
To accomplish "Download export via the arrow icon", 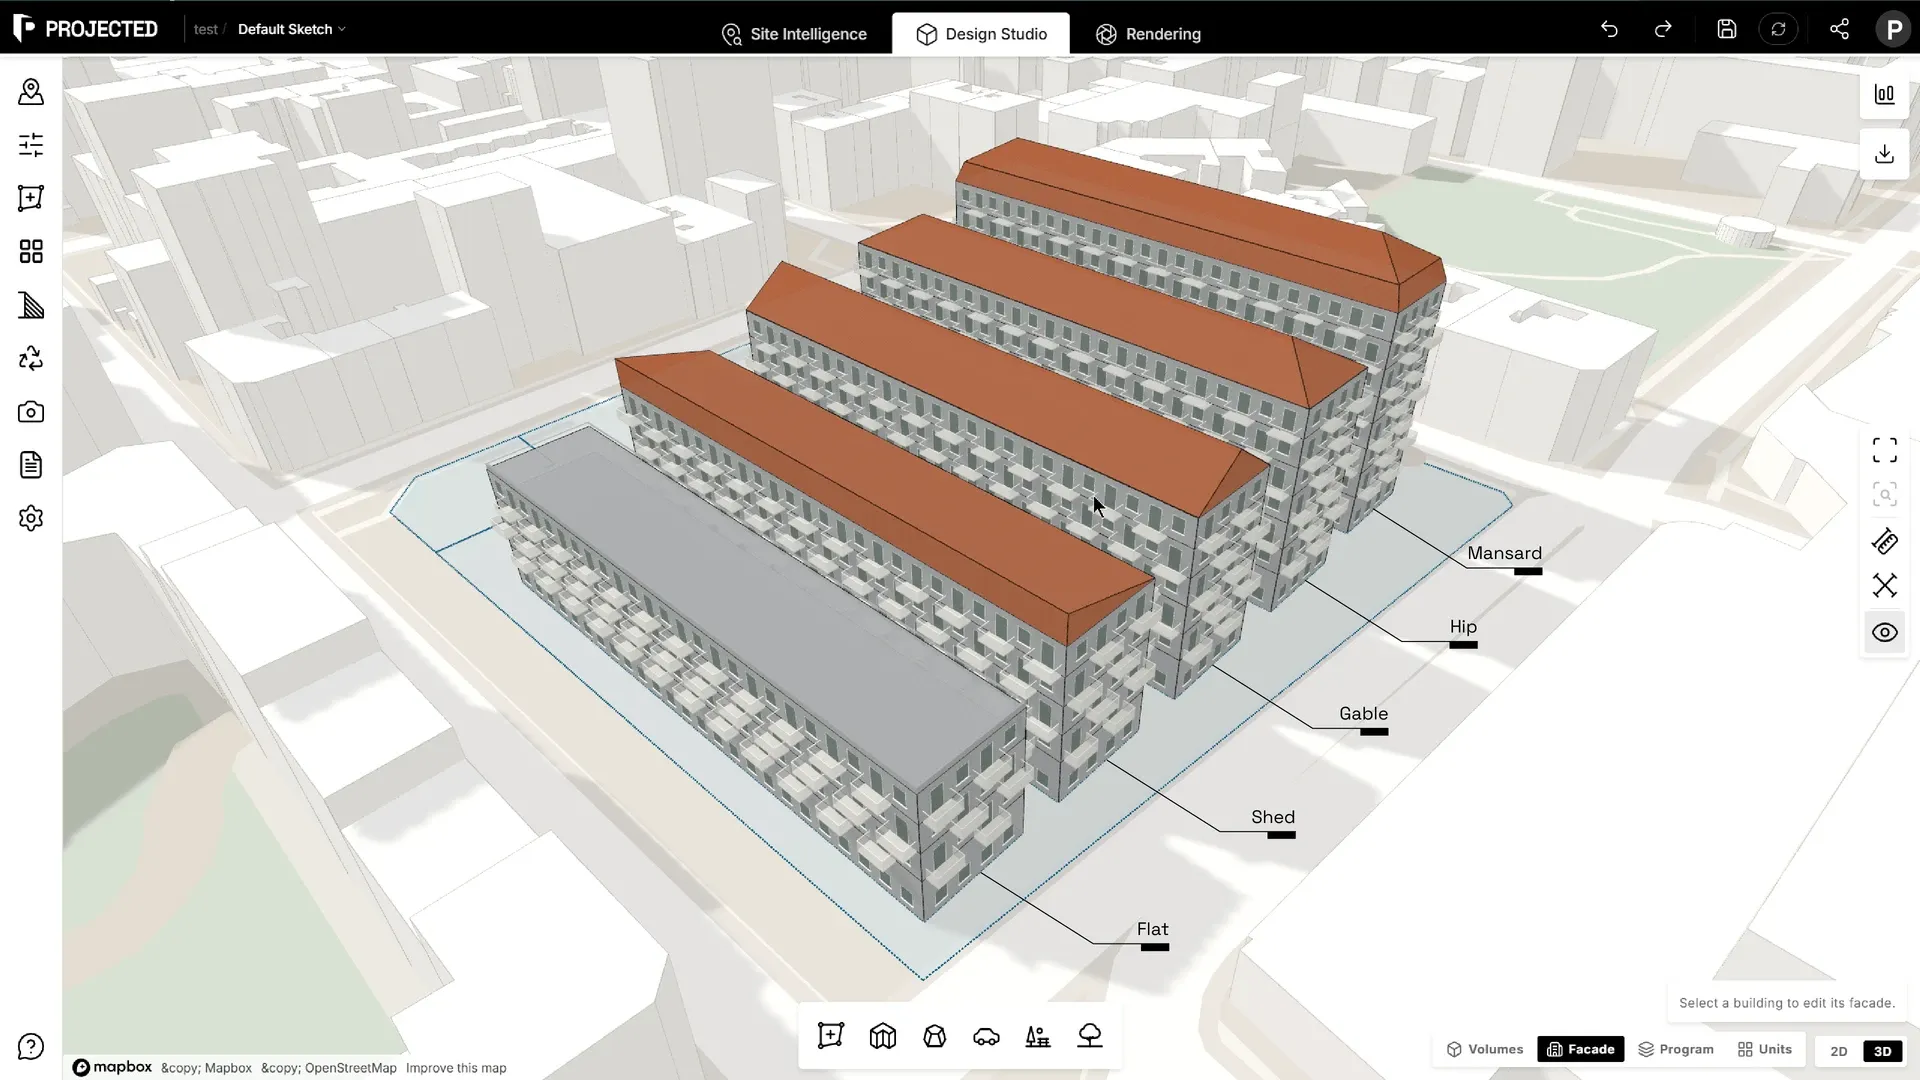I will pyautogui.click(x=1885, y=154).
